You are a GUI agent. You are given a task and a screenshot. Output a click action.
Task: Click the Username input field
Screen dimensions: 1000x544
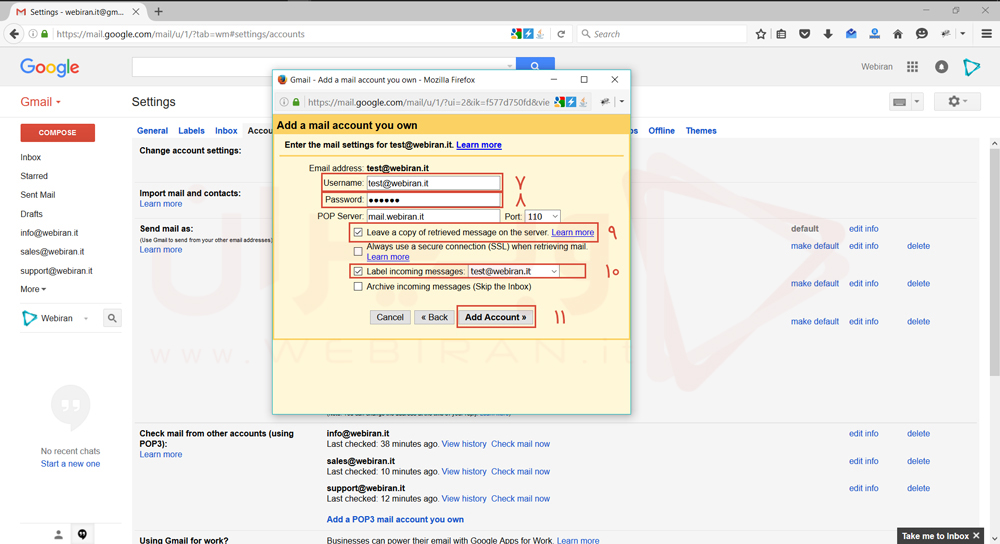(x=433, y=183)
